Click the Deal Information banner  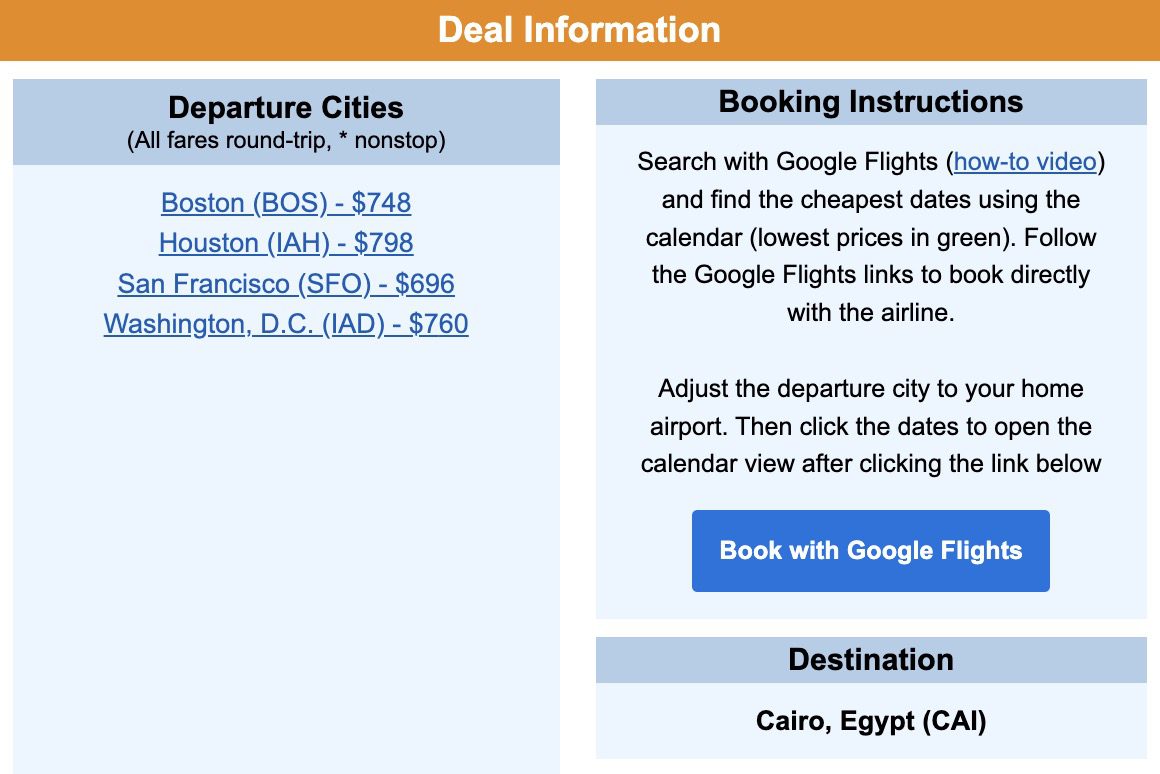580,30
